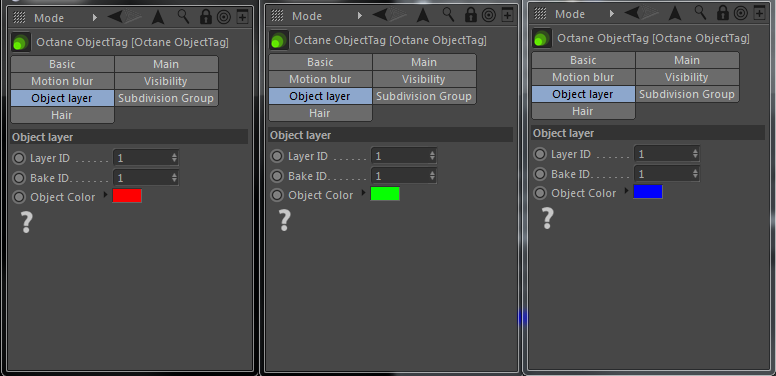Click the help question mark in the right (blue) panel

[x=547, y=218]
